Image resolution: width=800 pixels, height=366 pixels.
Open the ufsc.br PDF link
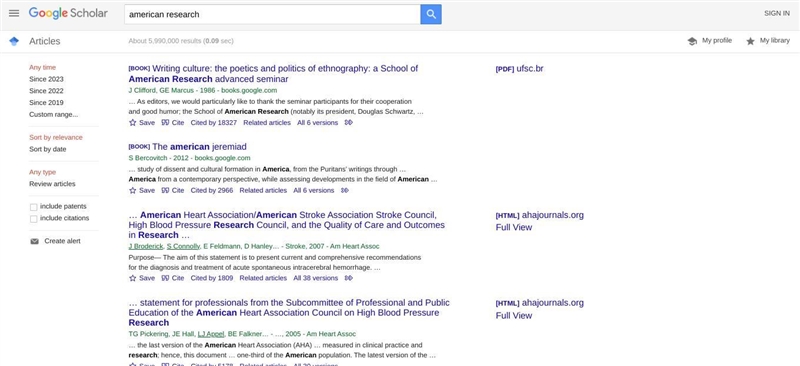[519, 68]
